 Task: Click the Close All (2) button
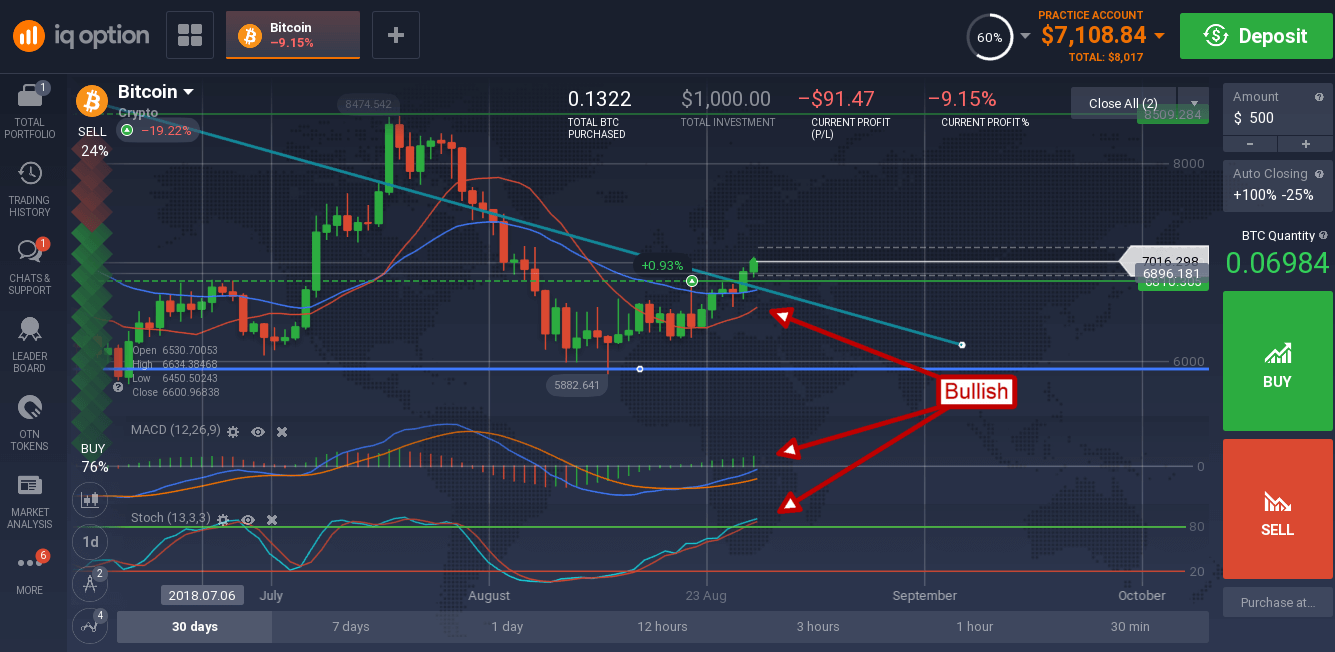pos(1123,103)
